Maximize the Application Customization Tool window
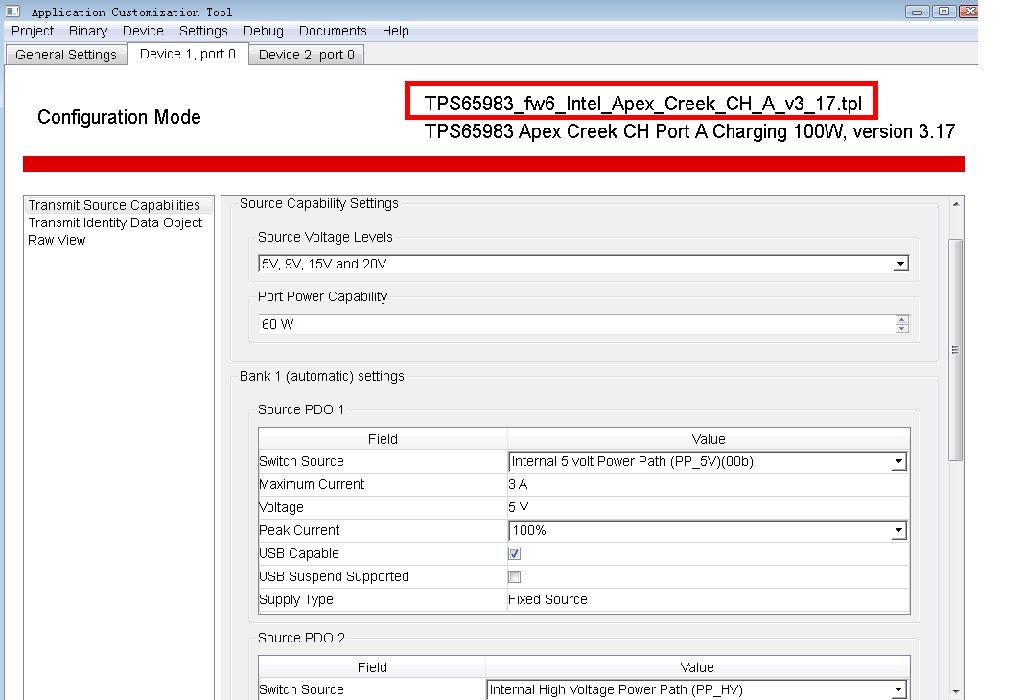The image size is (1020, 700). (944, 11)
